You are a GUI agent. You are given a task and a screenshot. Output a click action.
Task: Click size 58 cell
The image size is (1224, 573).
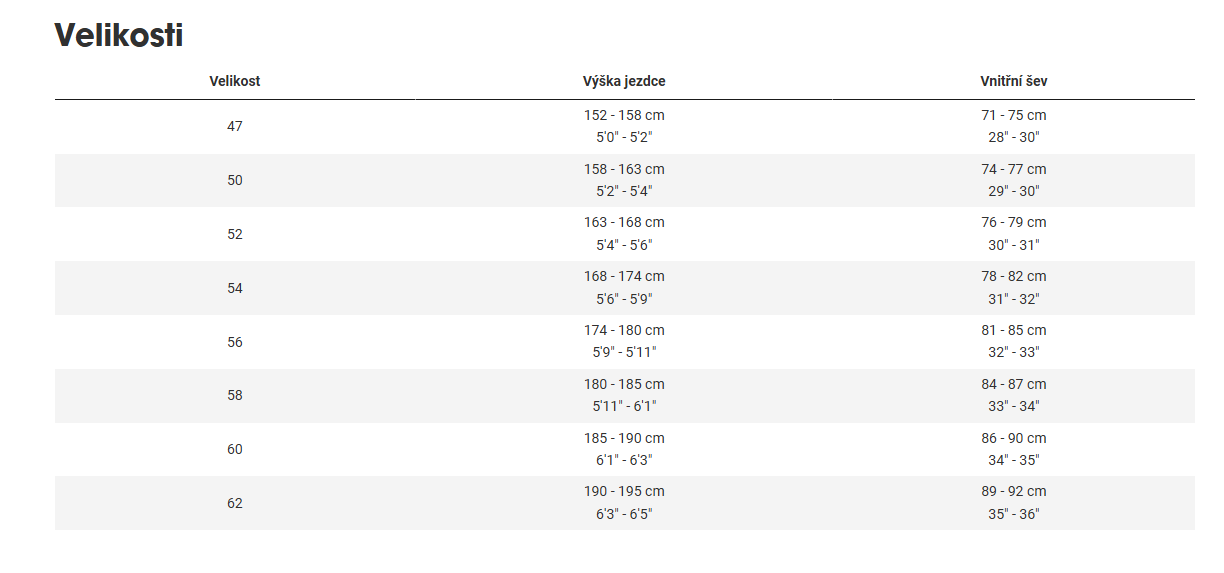click(x=235, y=395)
